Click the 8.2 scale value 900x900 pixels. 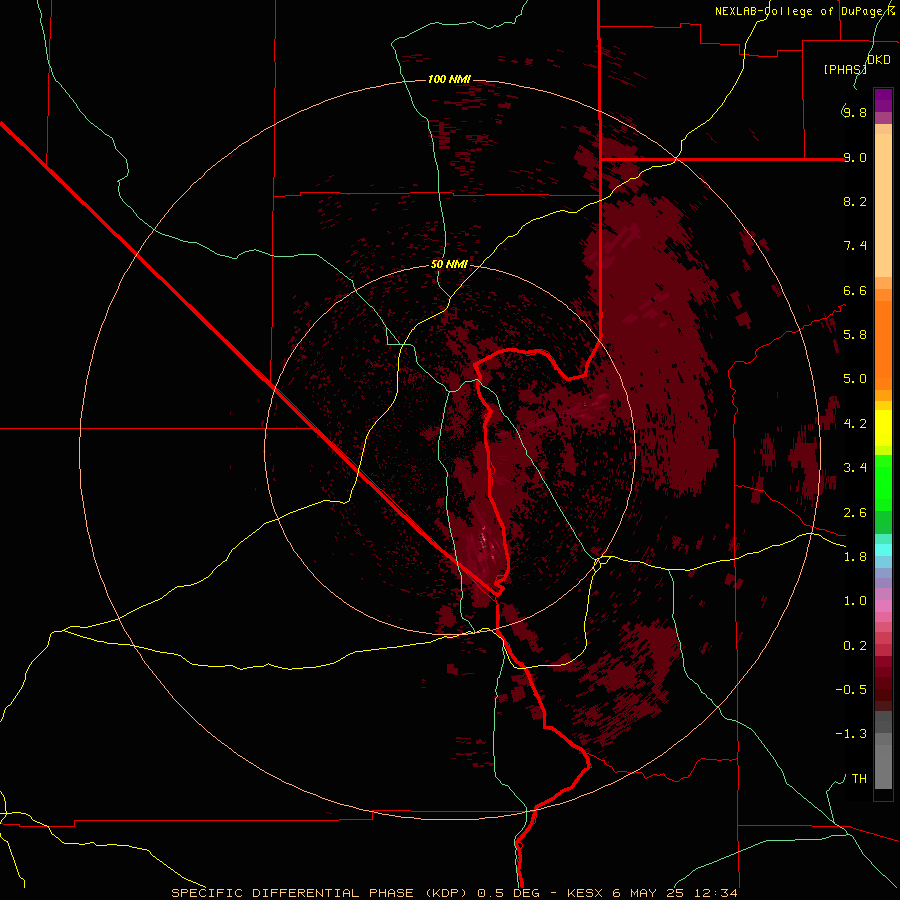pos(855,201)
